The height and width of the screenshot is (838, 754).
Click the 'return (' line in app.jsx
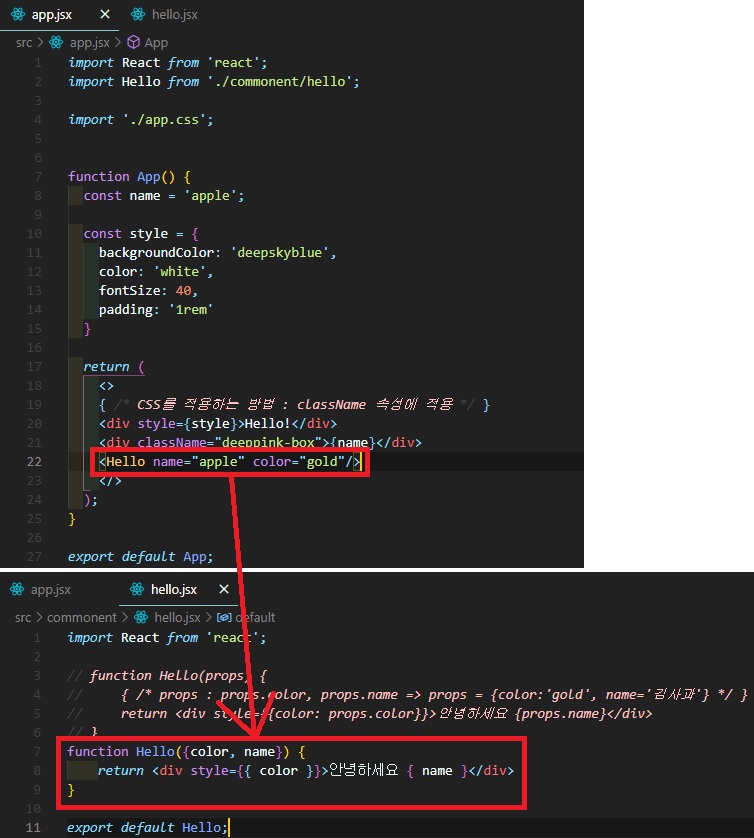(x=114, y=367)
